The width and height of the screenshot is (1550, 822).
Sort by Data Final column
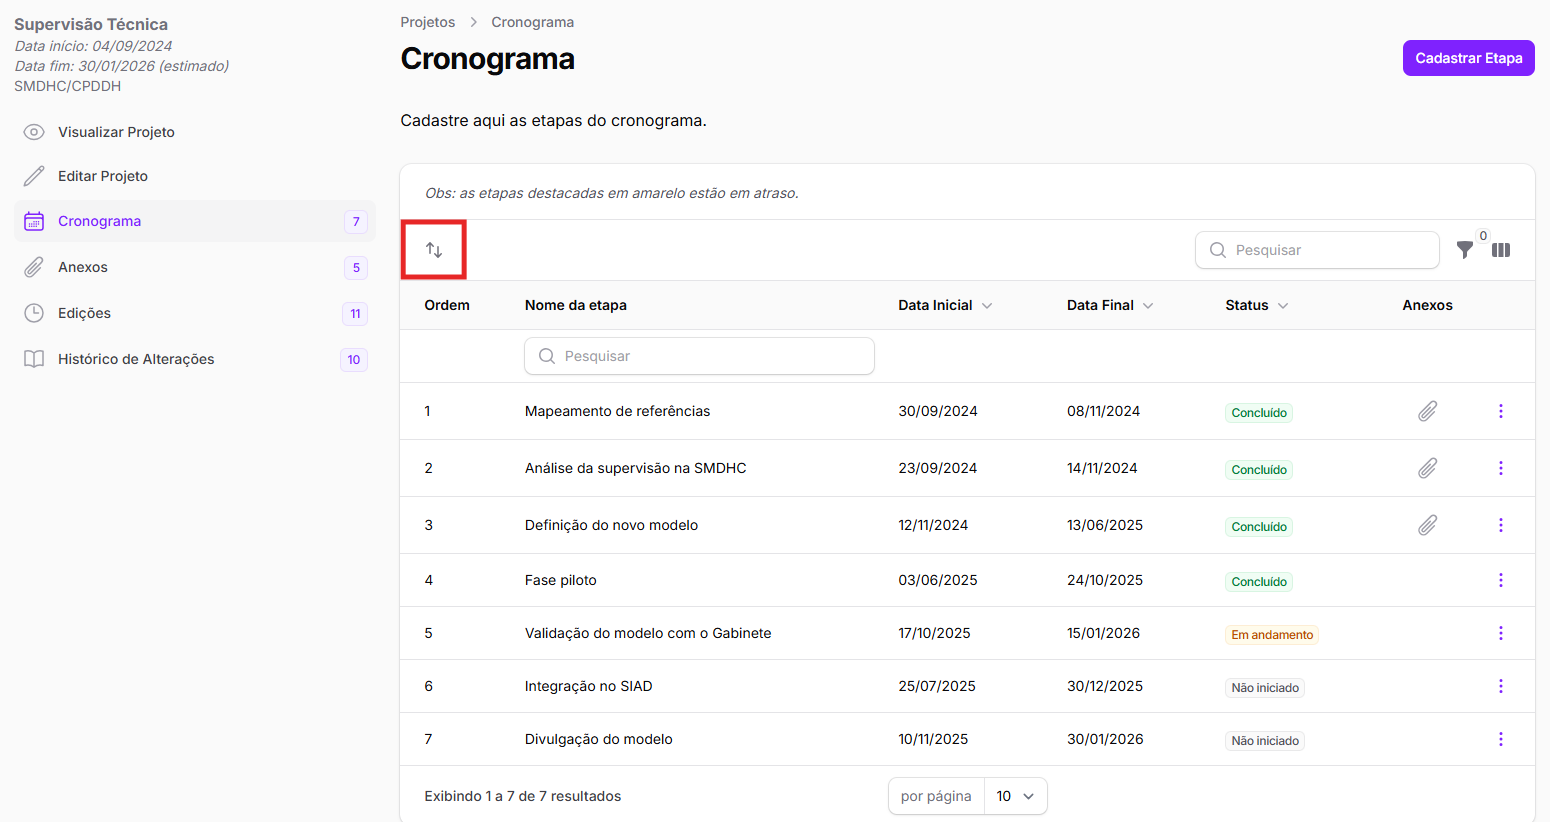tap(1109, 305)
